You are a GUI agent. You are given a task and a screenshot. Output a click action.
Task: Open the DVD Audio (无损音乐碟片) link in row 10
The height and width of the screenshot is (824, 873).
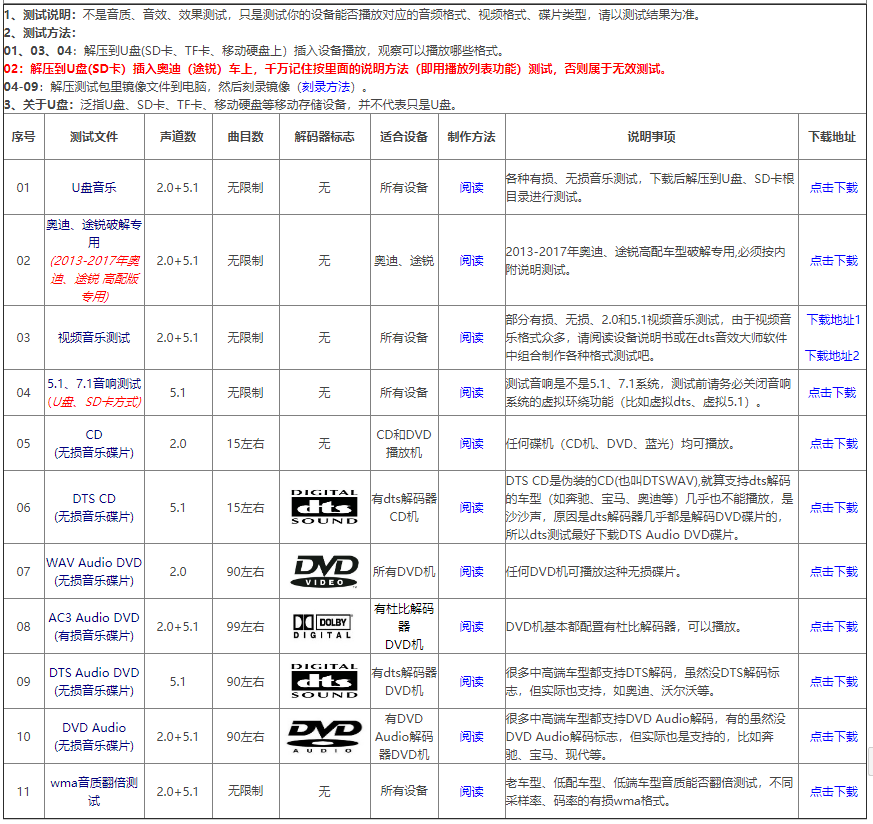94,736
